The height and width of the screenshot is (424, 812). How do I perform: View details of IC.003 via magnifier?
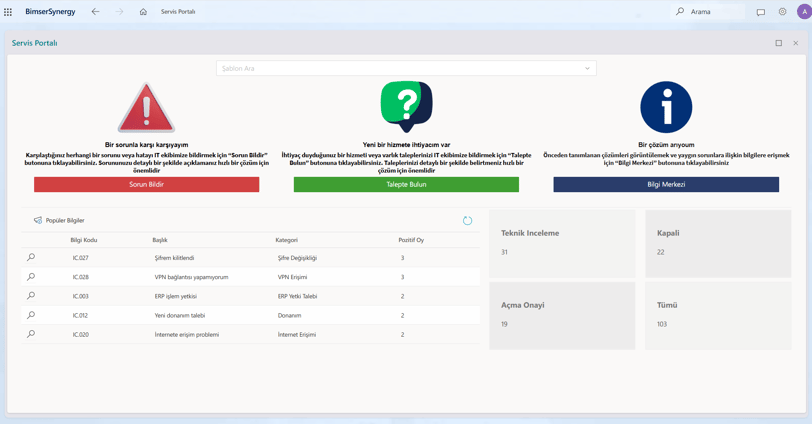[x=31, y=296]
